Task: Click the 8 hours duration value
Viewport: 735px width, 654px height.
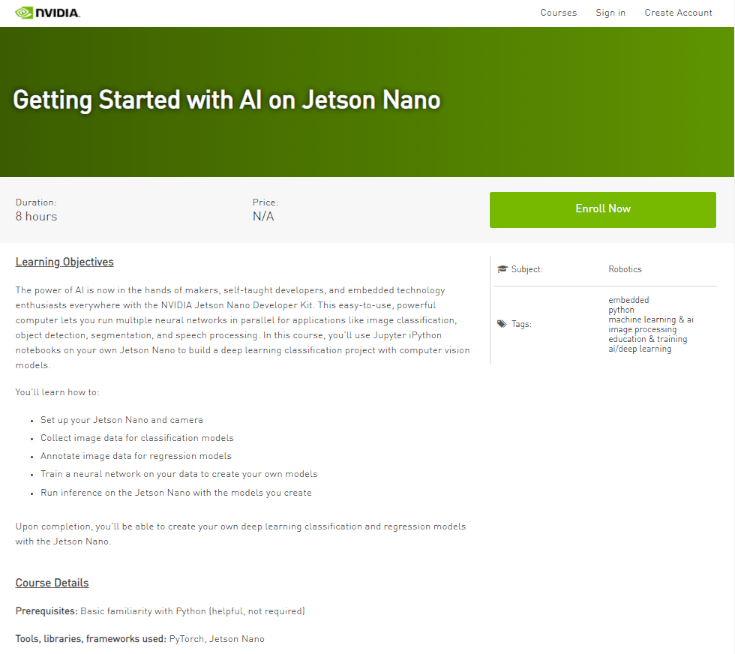Action: click(x=36, y=217)
